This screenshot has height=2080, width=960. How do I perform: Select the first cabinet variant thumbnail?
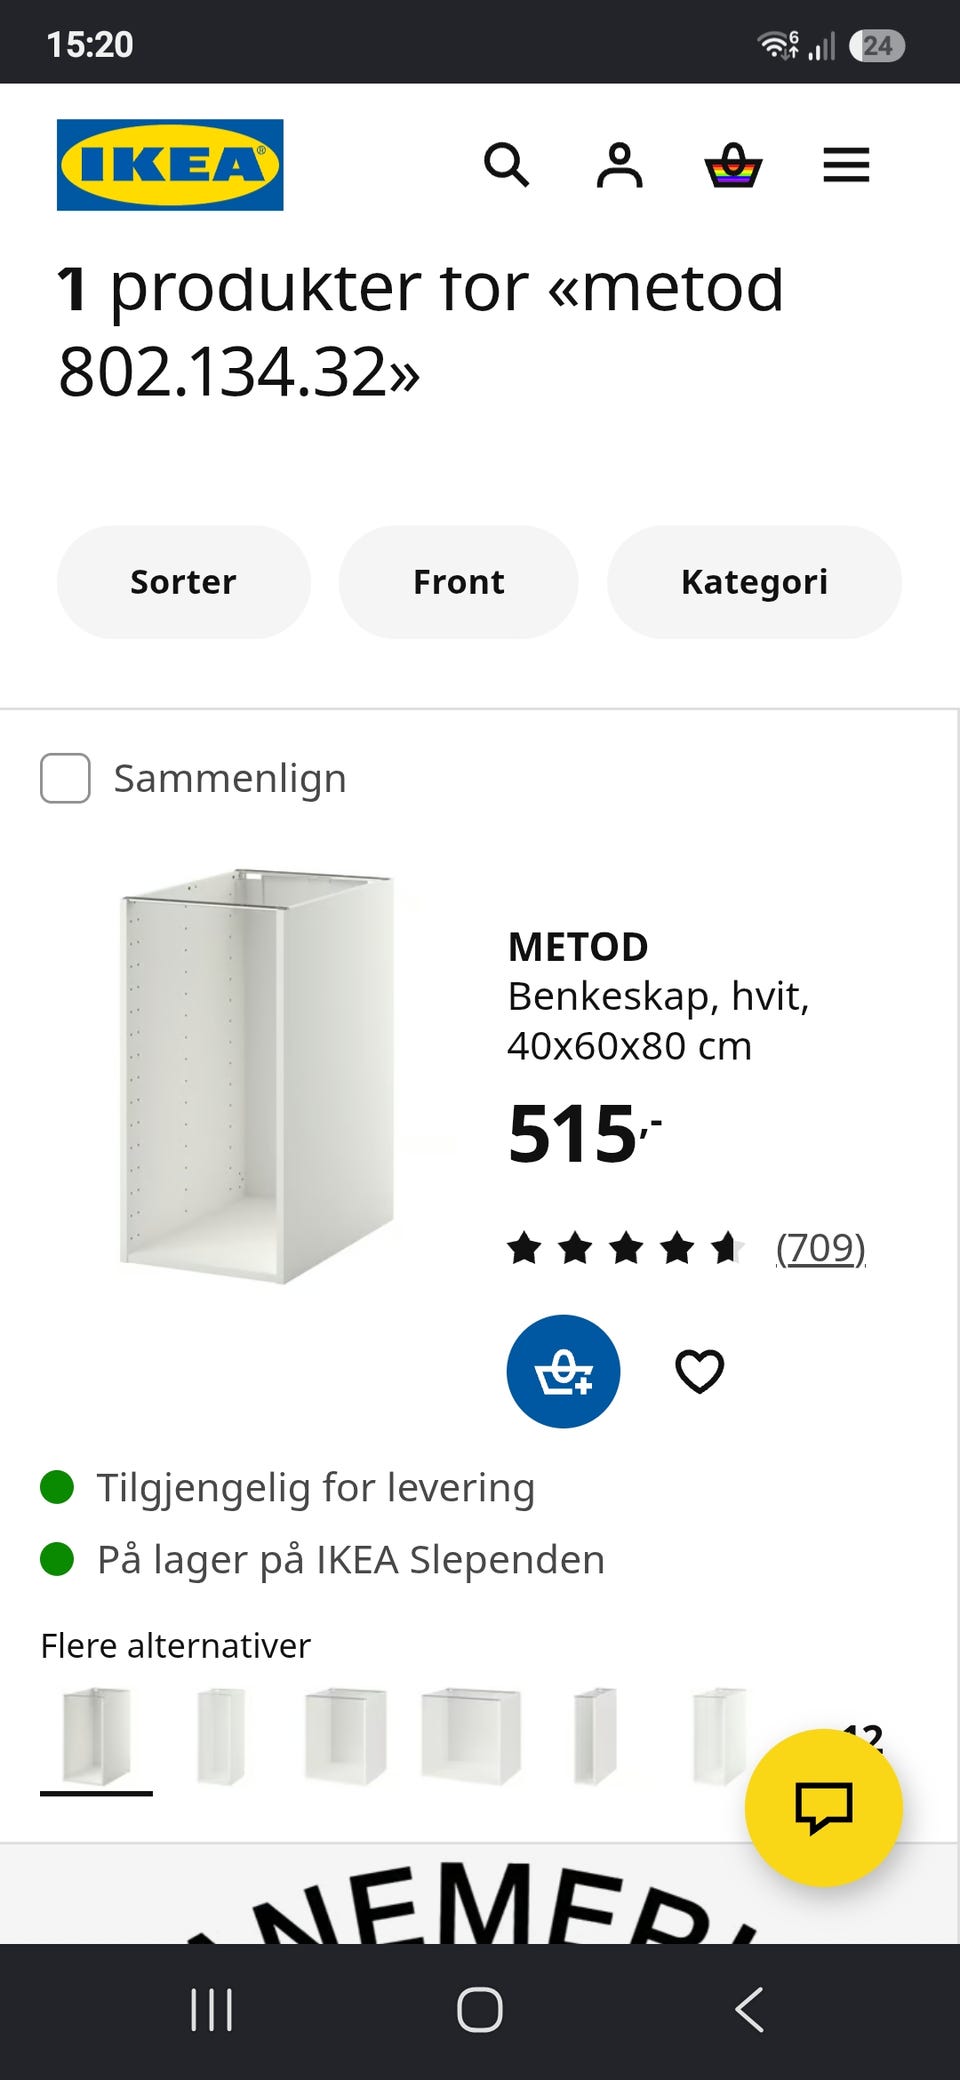pyautogui.click(x=96, y=1737)
